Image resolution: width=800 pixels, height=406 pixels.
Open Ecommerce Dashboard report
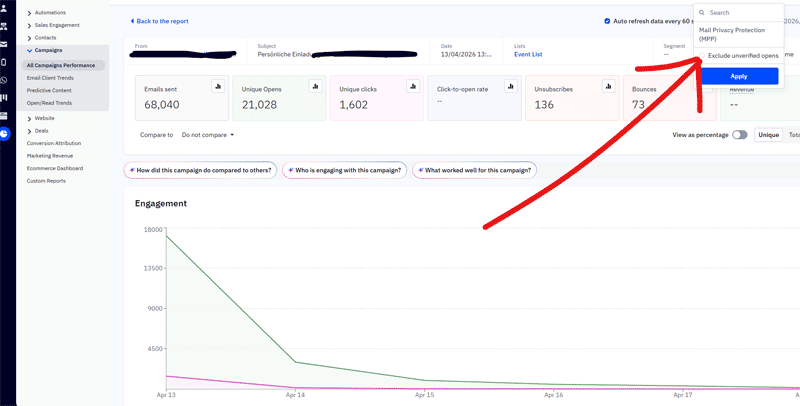coord(55,168)
